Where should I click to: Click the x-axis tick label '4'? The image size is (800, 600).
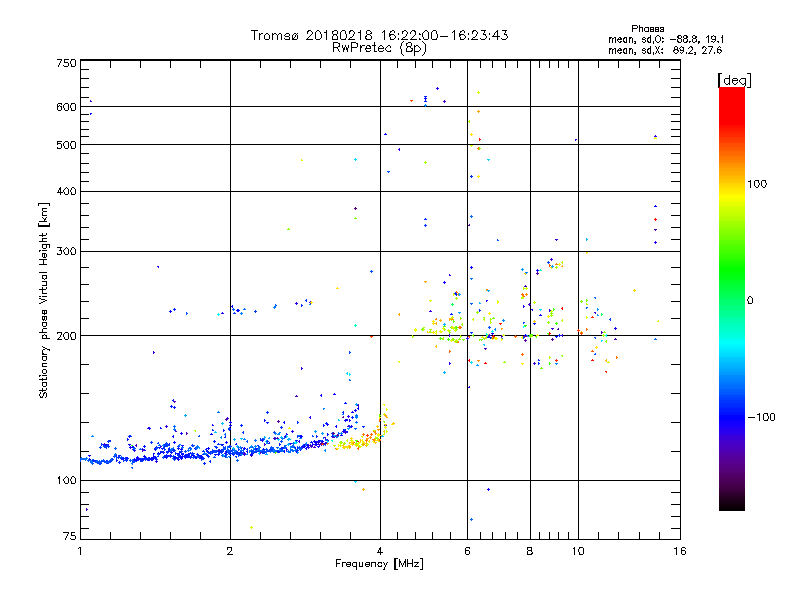click(x=380, y=551)
